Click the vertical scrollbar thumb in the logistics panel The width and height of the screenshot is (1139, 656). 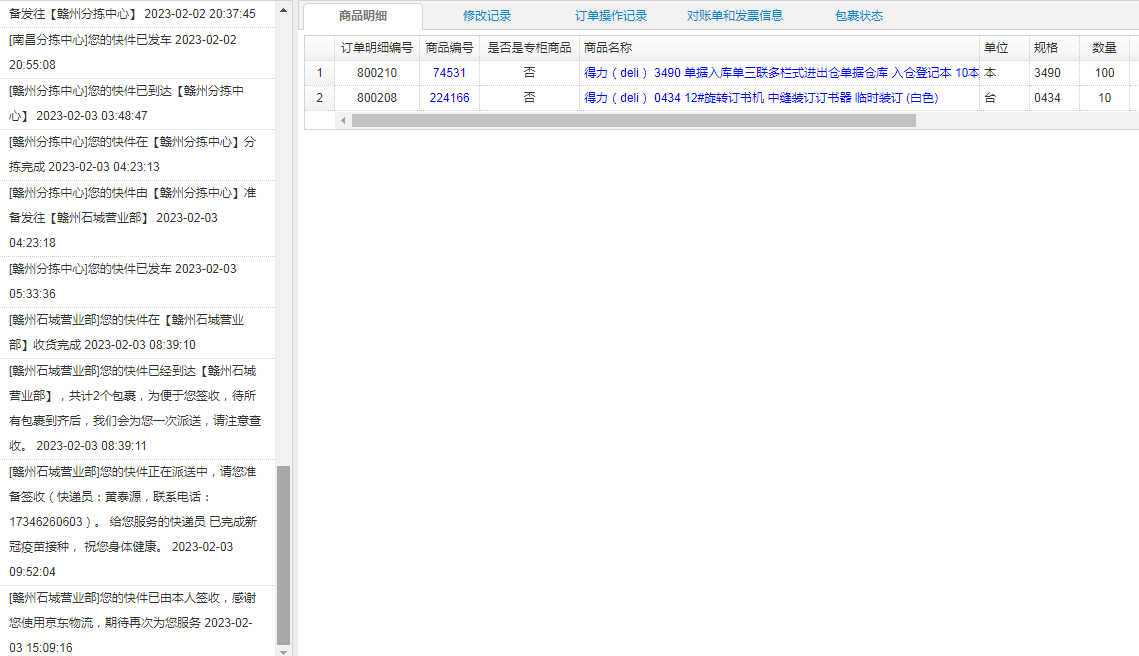coord(283,555)
